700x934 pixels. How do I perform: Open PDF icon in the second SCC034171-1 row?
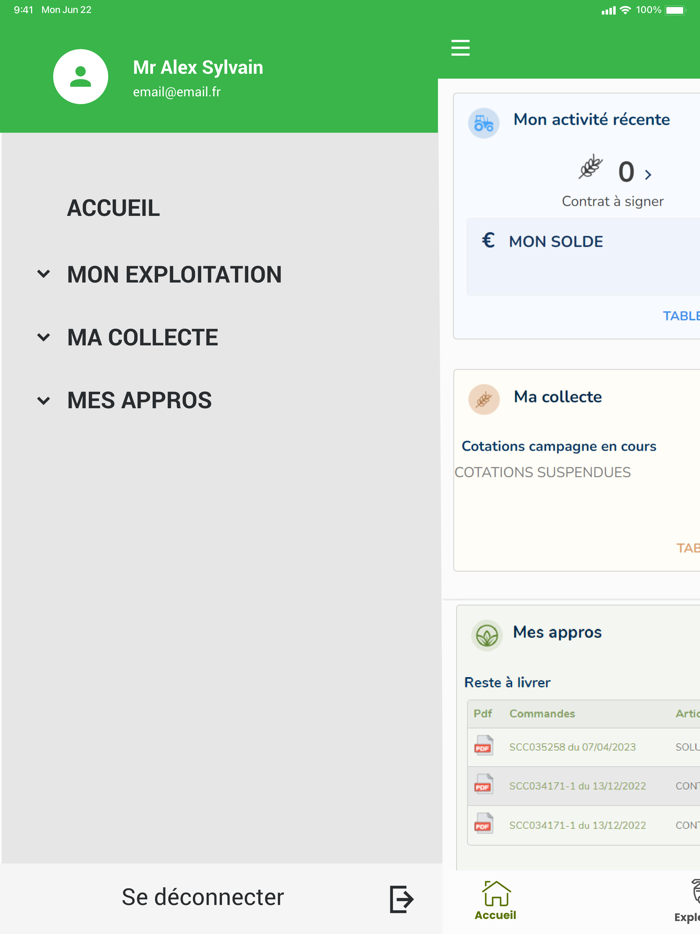click(483, 785)
